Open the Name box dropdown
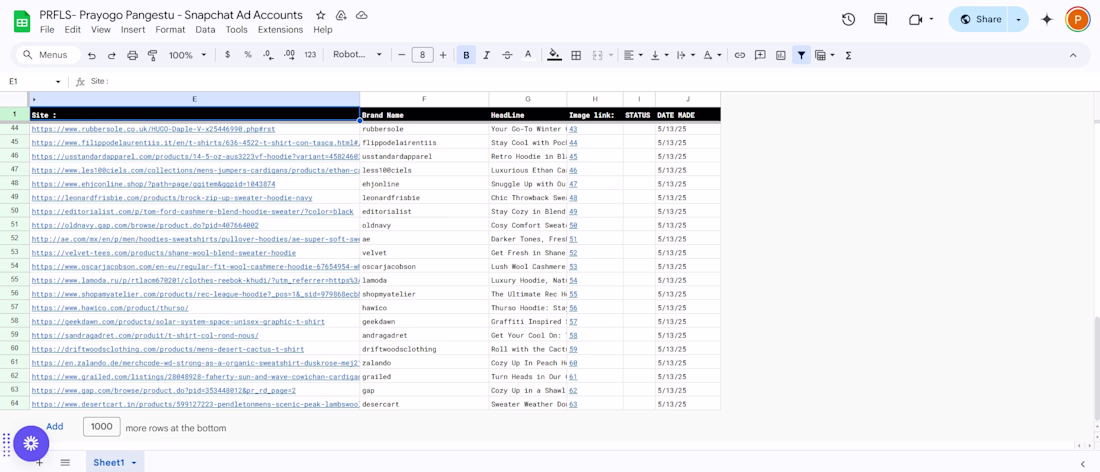The width and height of the screenshot is (1100, 472). tap(58, 82)
